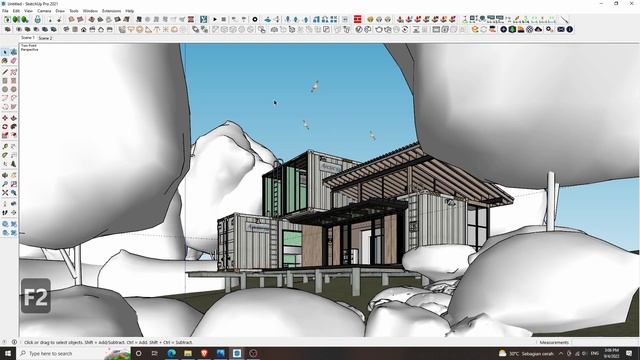Switch to the Scene 1 tab
Image resolution: width=640 pixels, height=360 pixels.
(x=28, y=38)
